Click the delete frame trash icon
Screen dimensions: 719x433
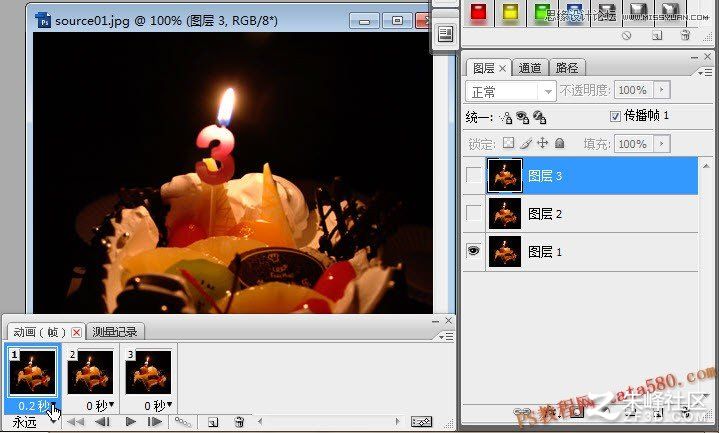point(239,422)
